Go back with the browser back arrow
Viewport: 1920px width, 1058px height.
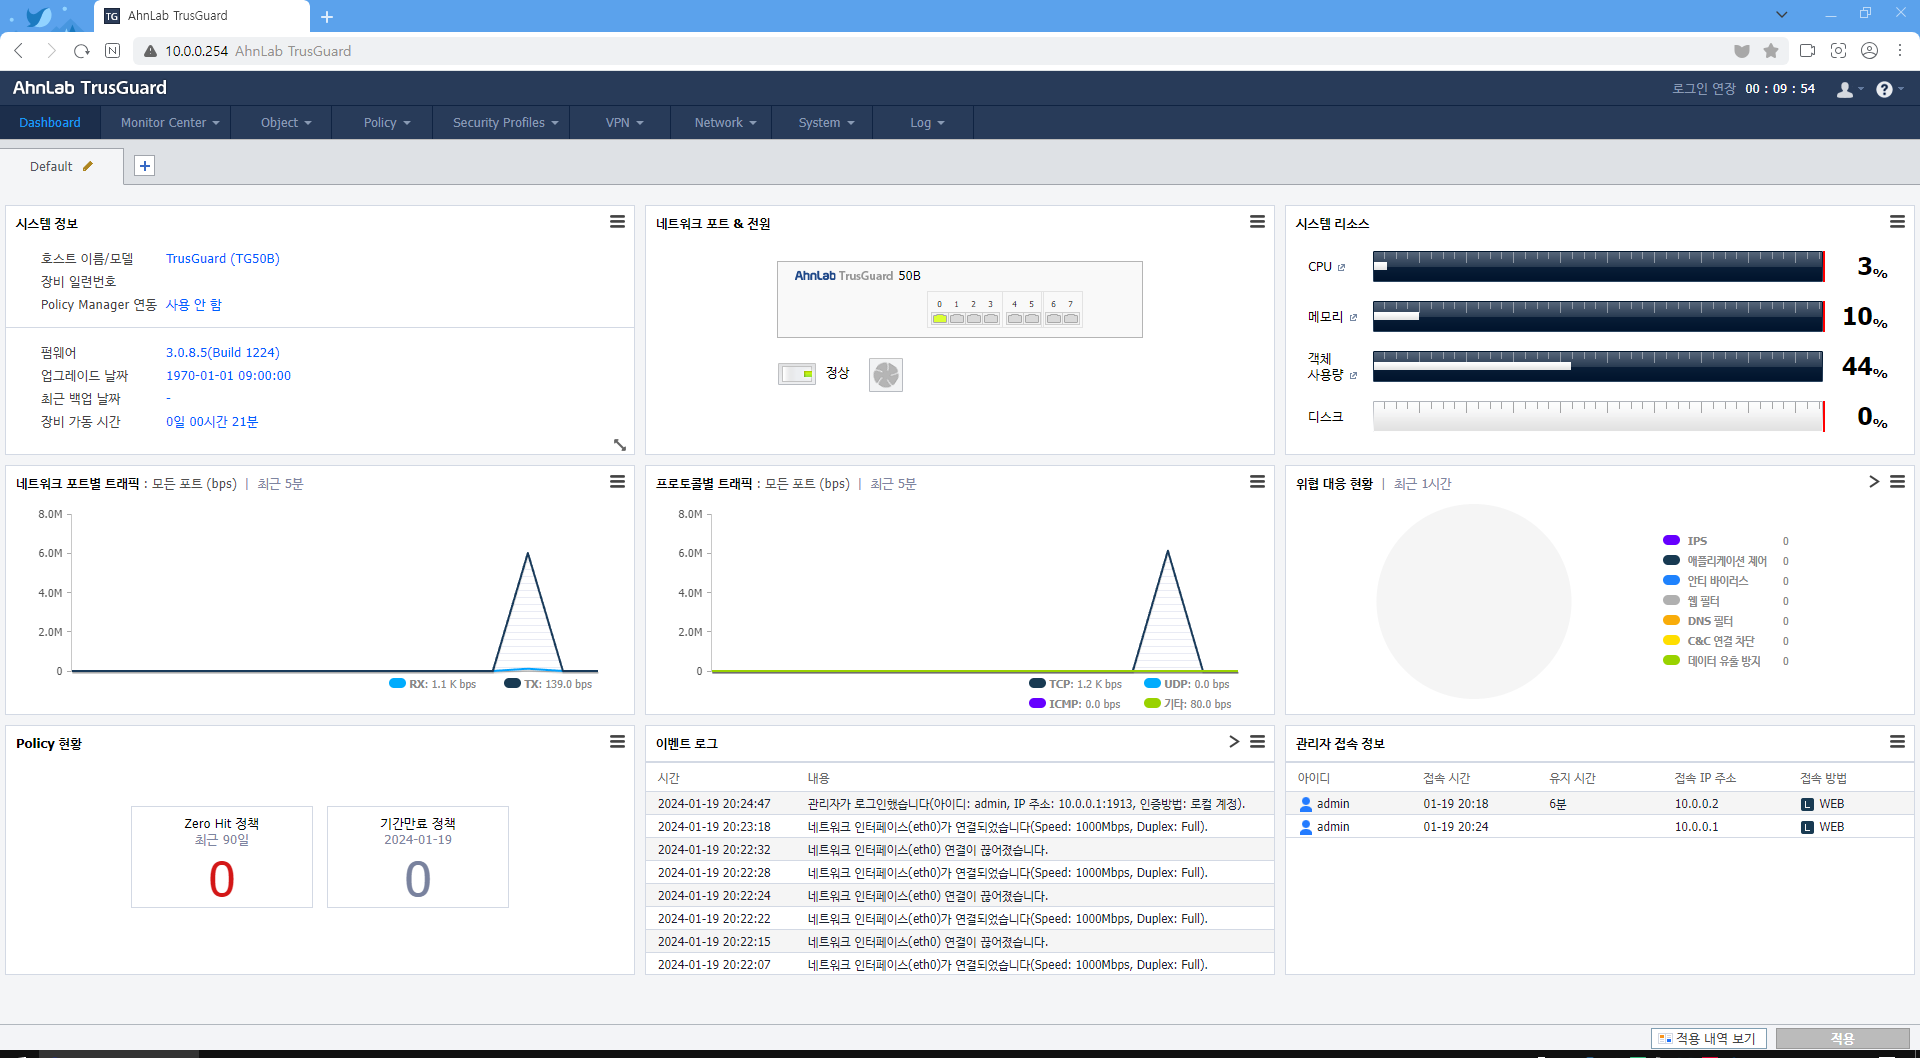19,51
